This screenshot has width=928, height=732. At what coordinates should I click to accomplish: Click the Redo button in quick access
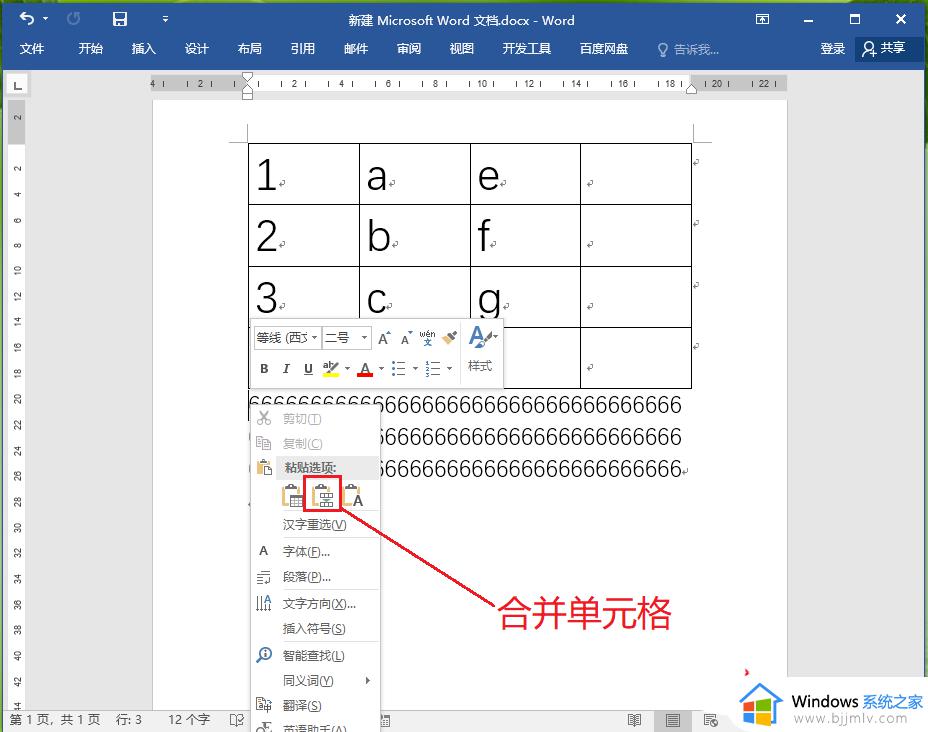pos(73,19)
